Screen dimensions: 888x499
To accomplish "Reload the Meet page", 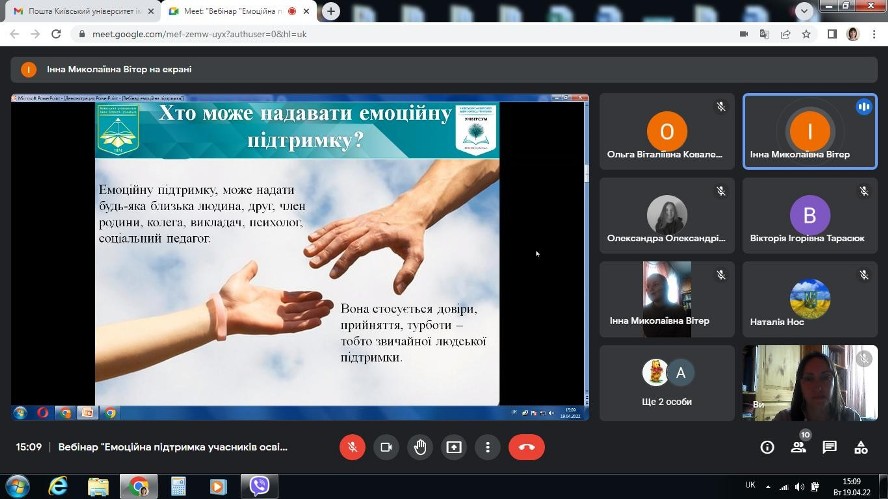I will [56, 34].
